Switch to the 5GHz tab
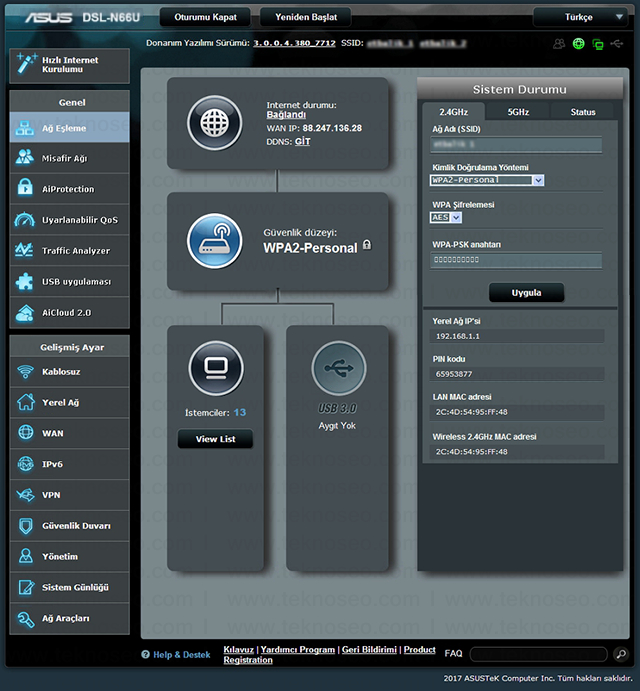Image resolution: width=640 pixels, height=691 pixels. pyautogui.click(x=518, y=112)
